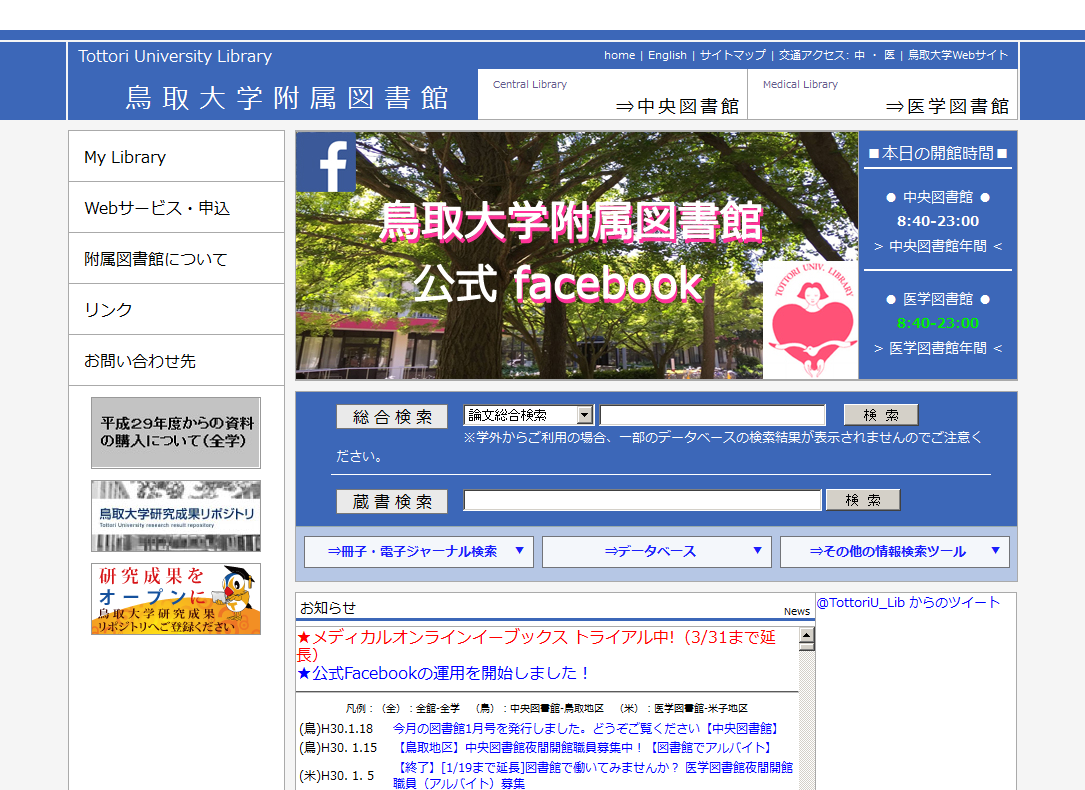
Task: Open My Library menu item
Action: [176, 156]
